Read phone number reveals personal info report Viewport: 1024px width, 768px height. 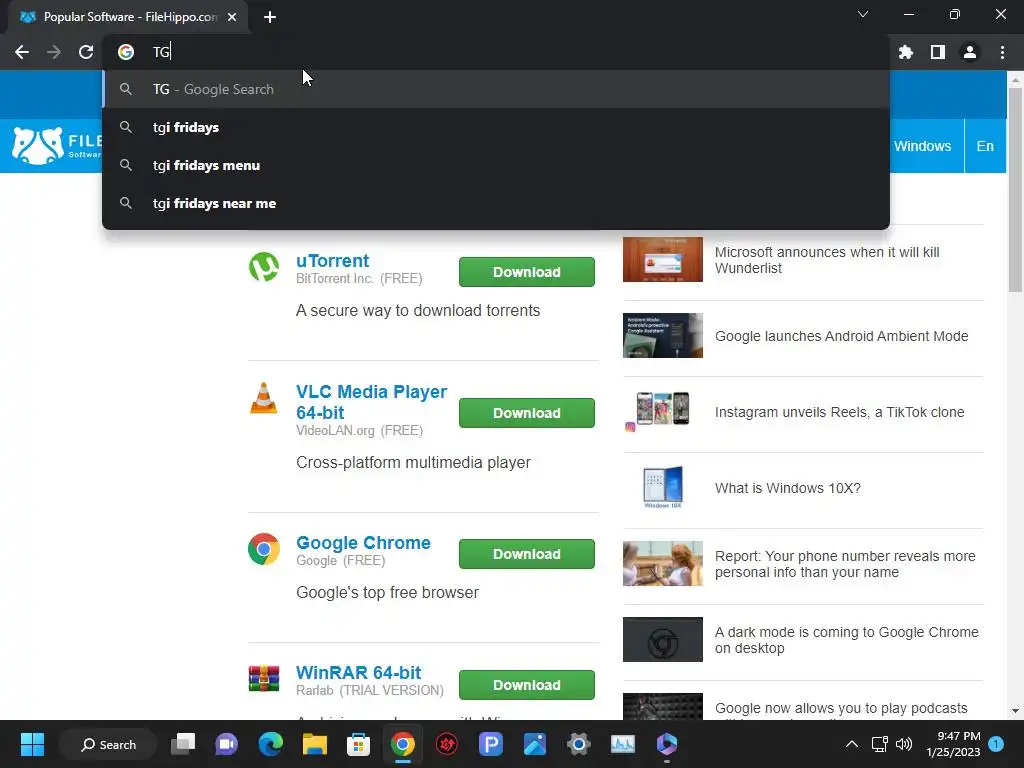point(845,564)
